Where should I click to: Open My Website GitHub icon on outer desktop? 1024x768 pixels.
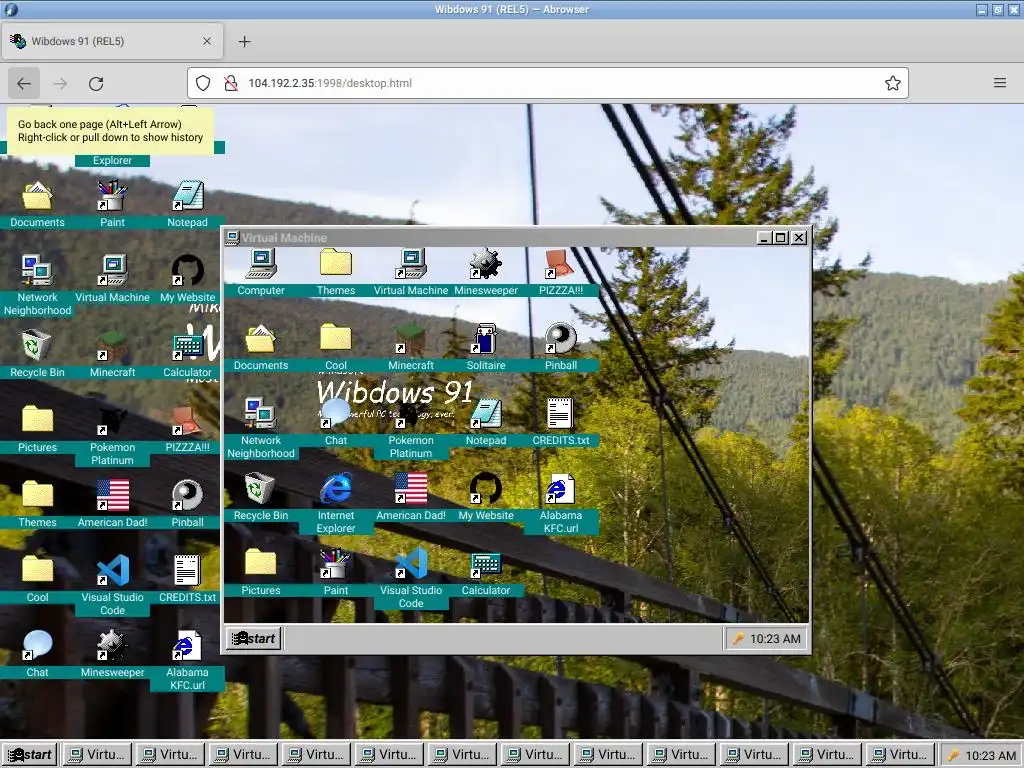click(187, 279)
